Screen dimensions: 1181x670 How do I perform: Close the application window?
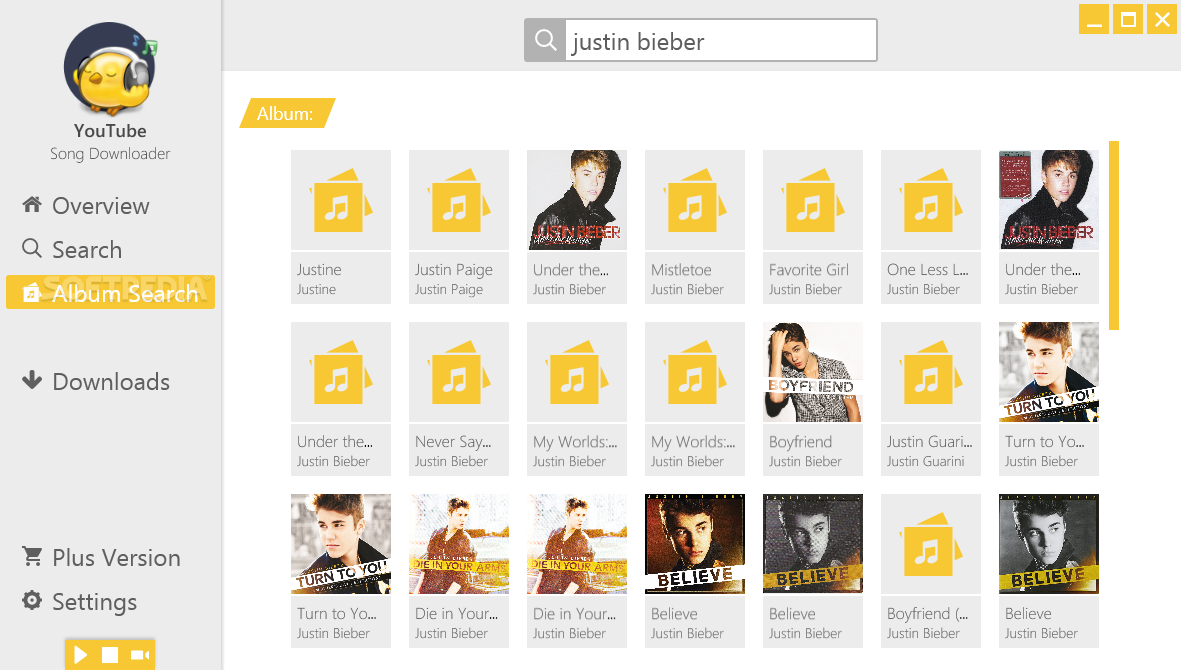click(x=1161, y=20)
